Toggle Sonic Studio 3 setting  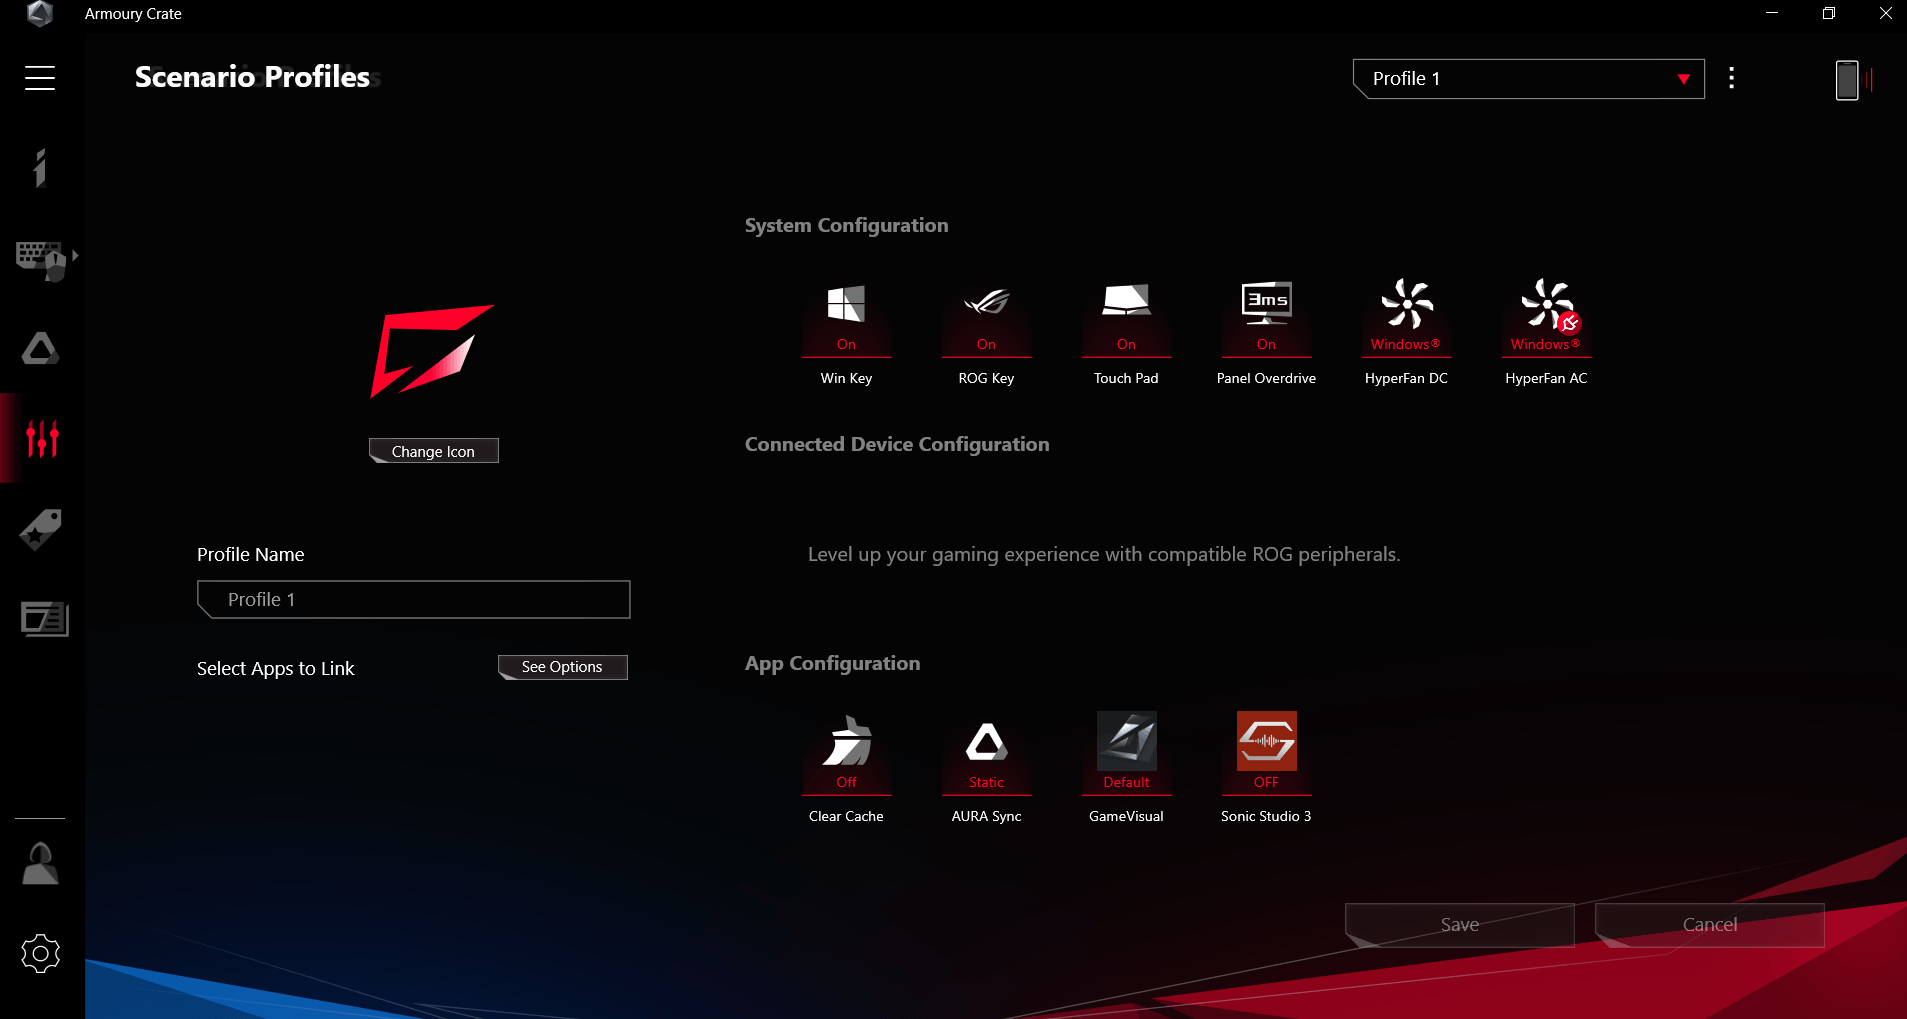coord(1266,753)
